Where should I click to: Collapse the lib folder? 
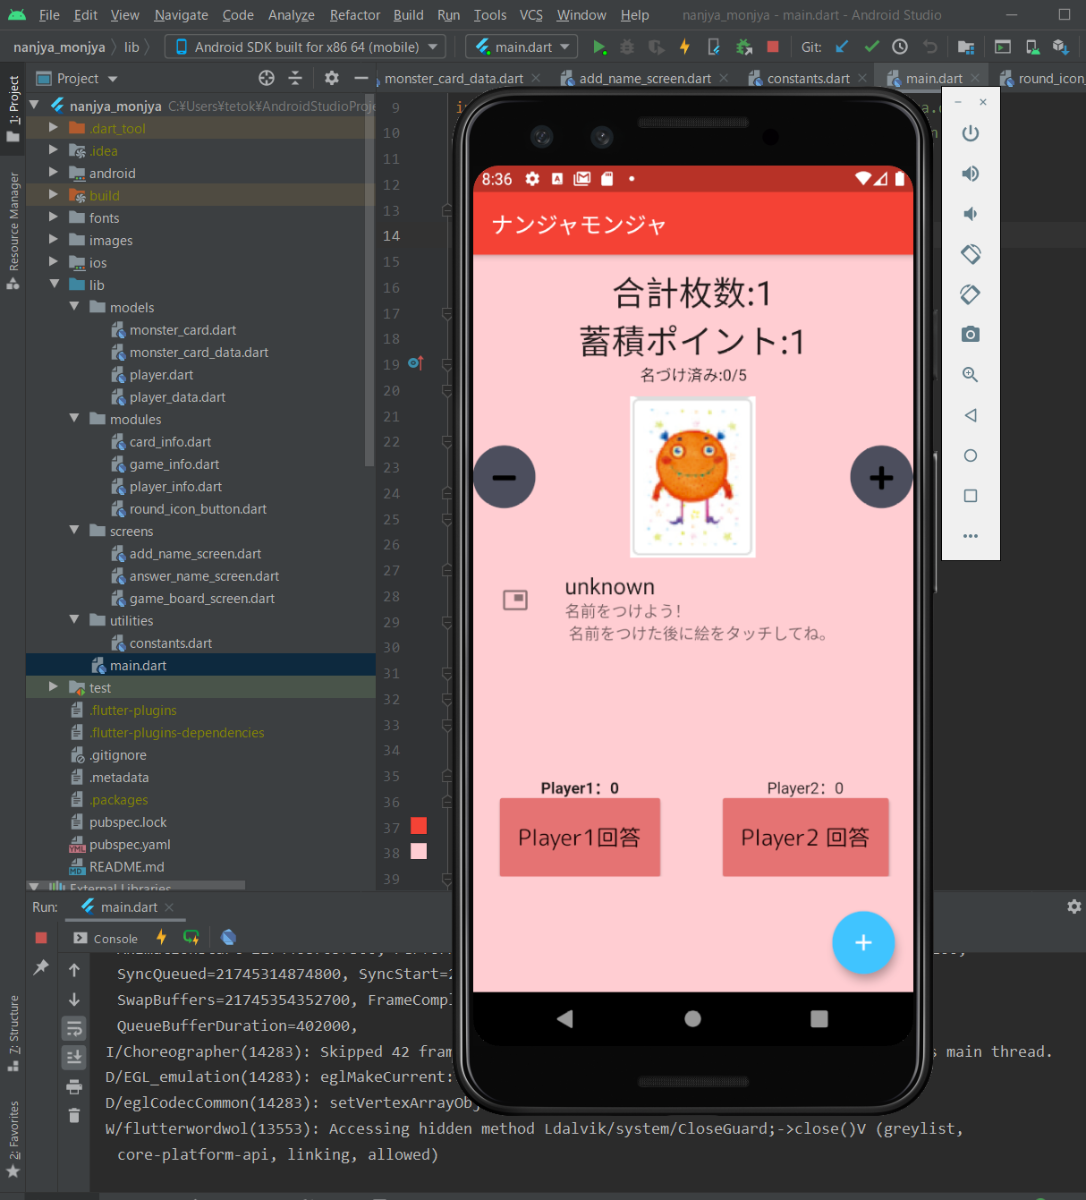(x=54, y=285)
